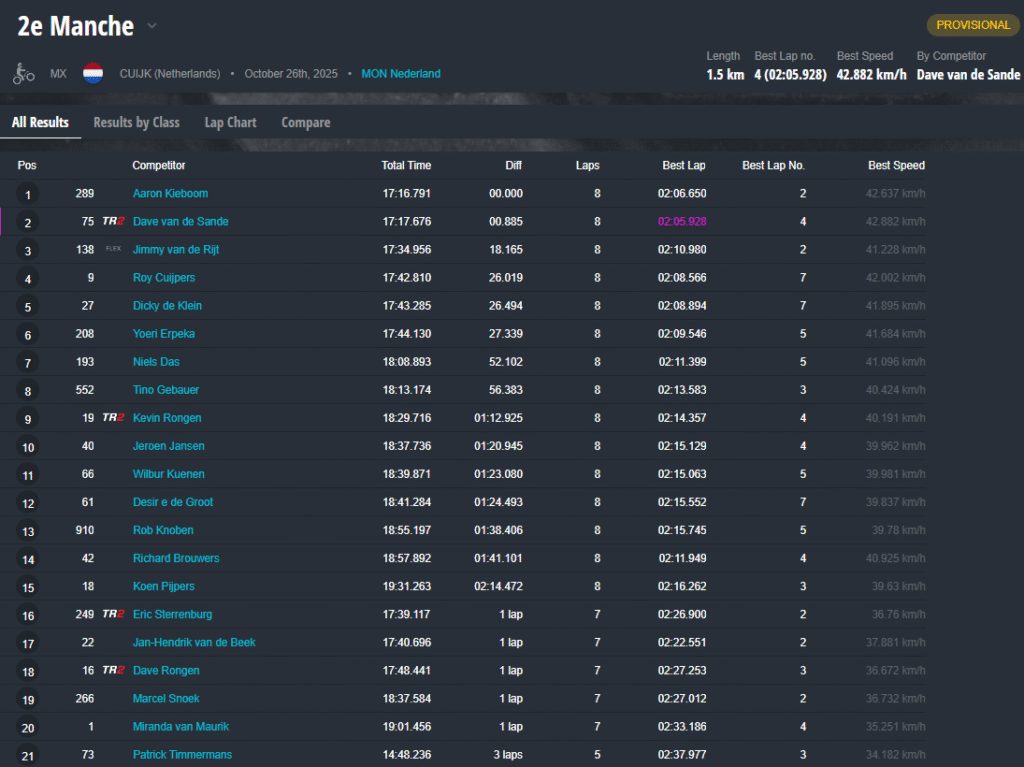Click the motocross bike icon
The image size is (1024, 767).
pyautogui.click(x=23, y=73)
